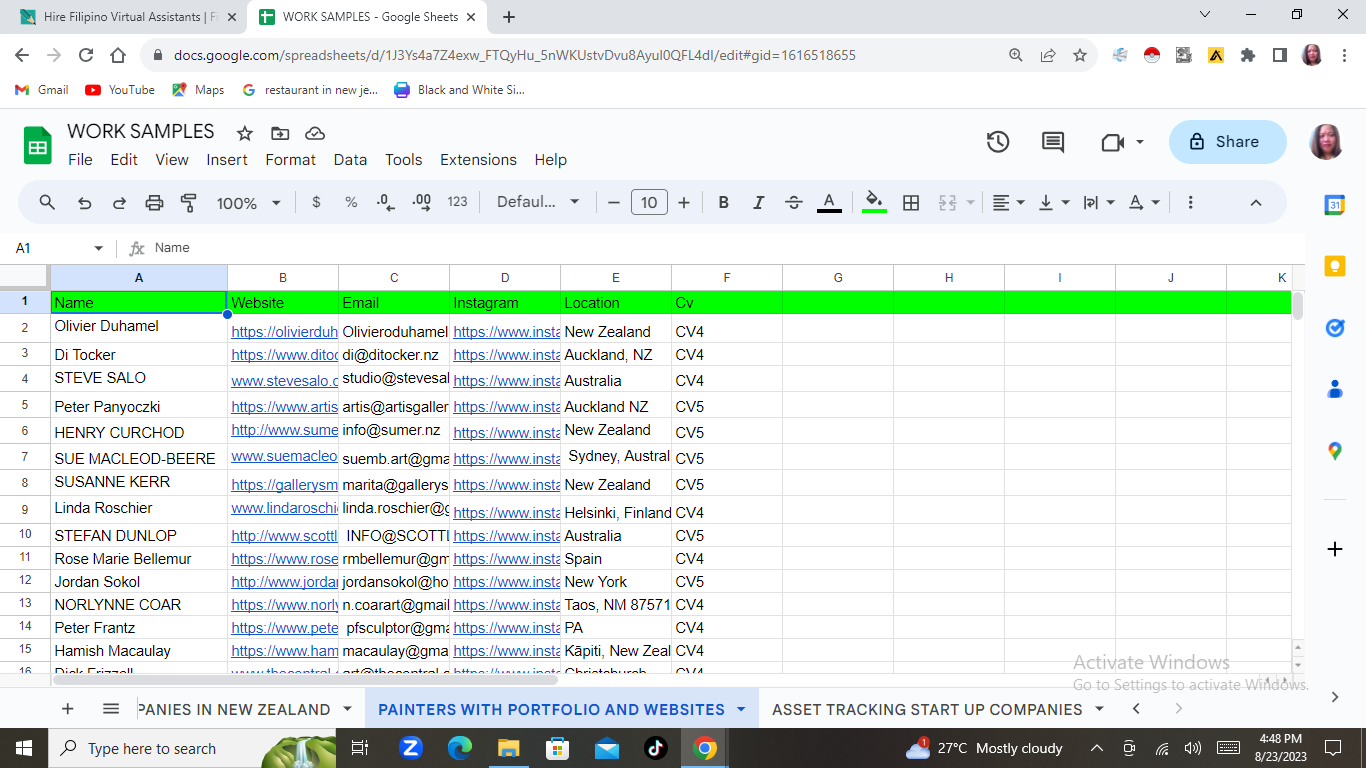Decrease decimal places

[386, 202]
